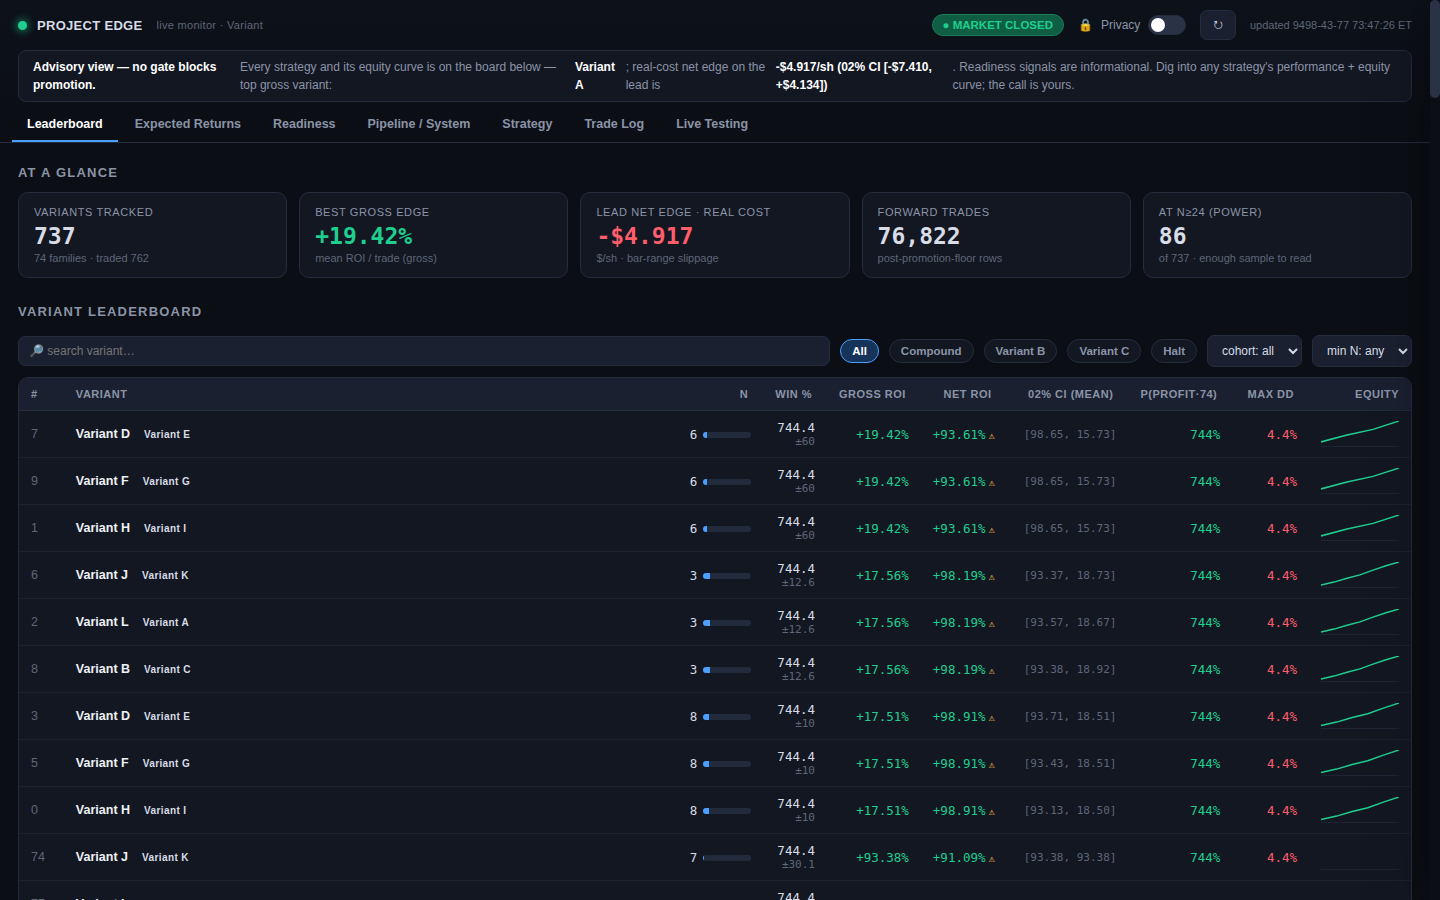
Task: Switch to the Trade Log tab
Action: tap(614, 124)
